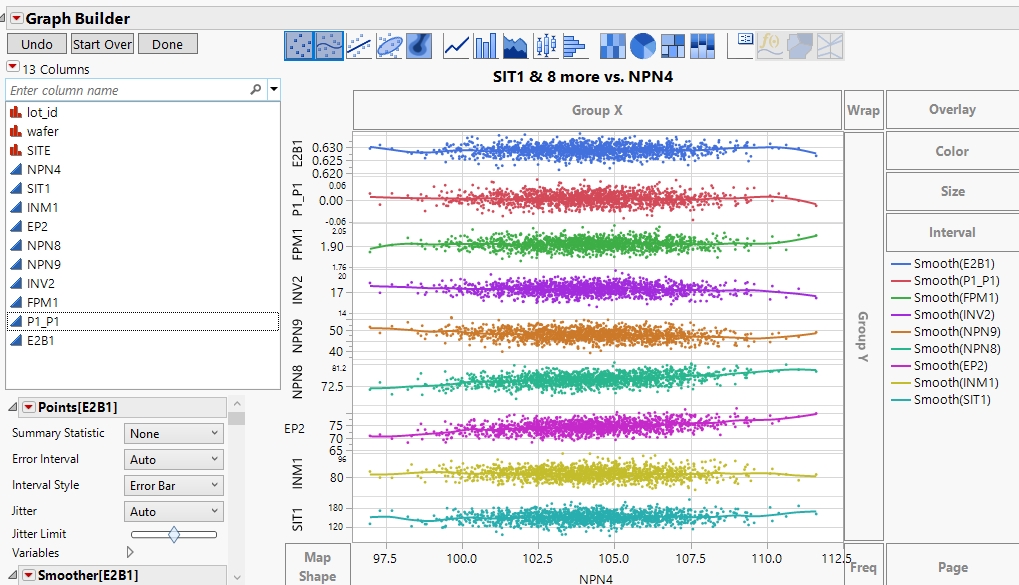The width and height of the screenshot is (1019, 585).
Task: Pick the Heatmap element icon
Action: click(612, 46)
